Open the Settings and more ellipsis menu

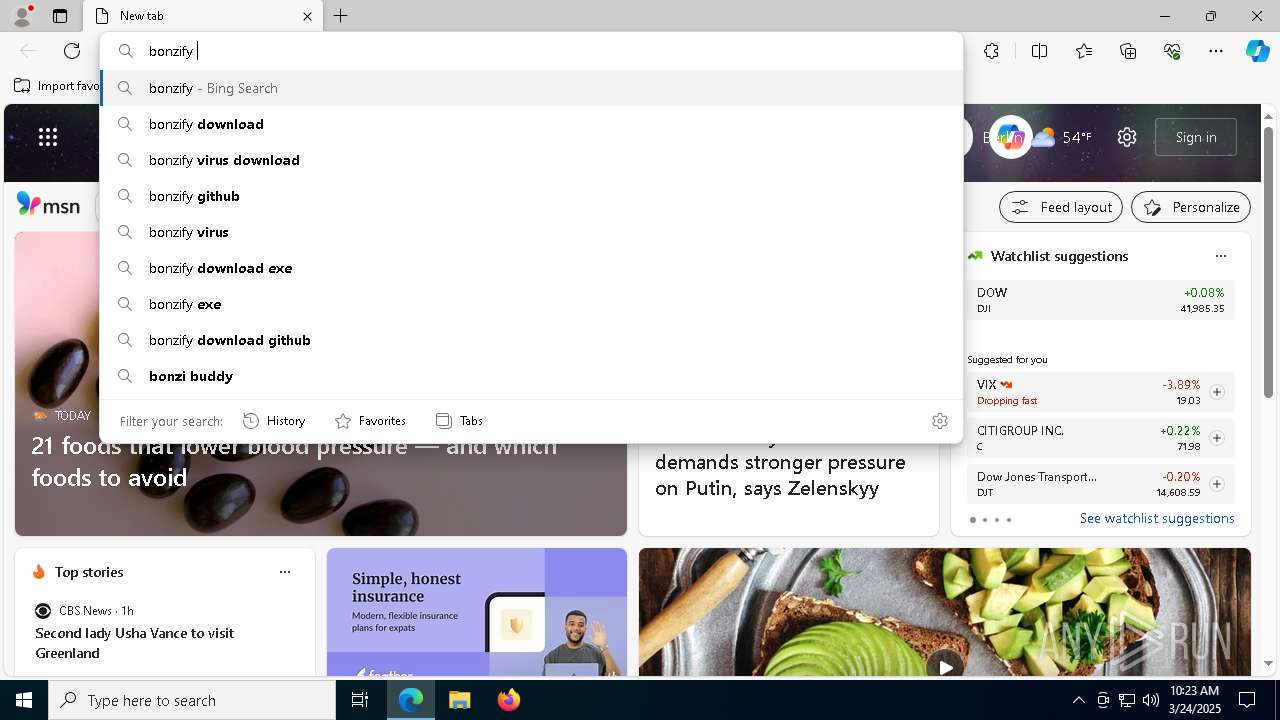[1216, 51]
